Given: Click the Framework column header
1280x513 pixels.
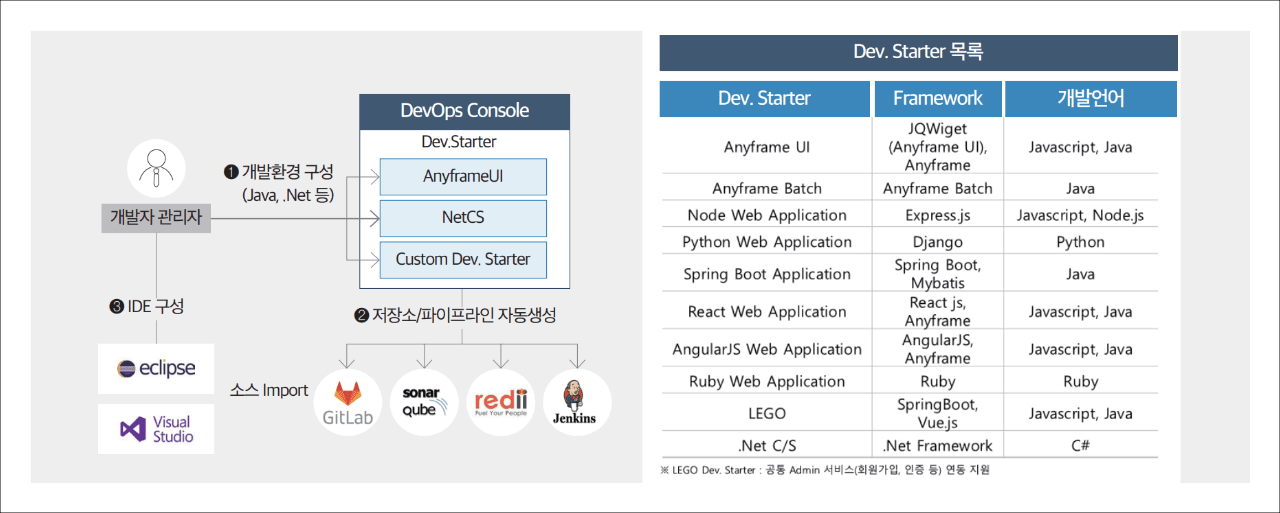Looking at the screenshot, I should click(x=938, y=99).
